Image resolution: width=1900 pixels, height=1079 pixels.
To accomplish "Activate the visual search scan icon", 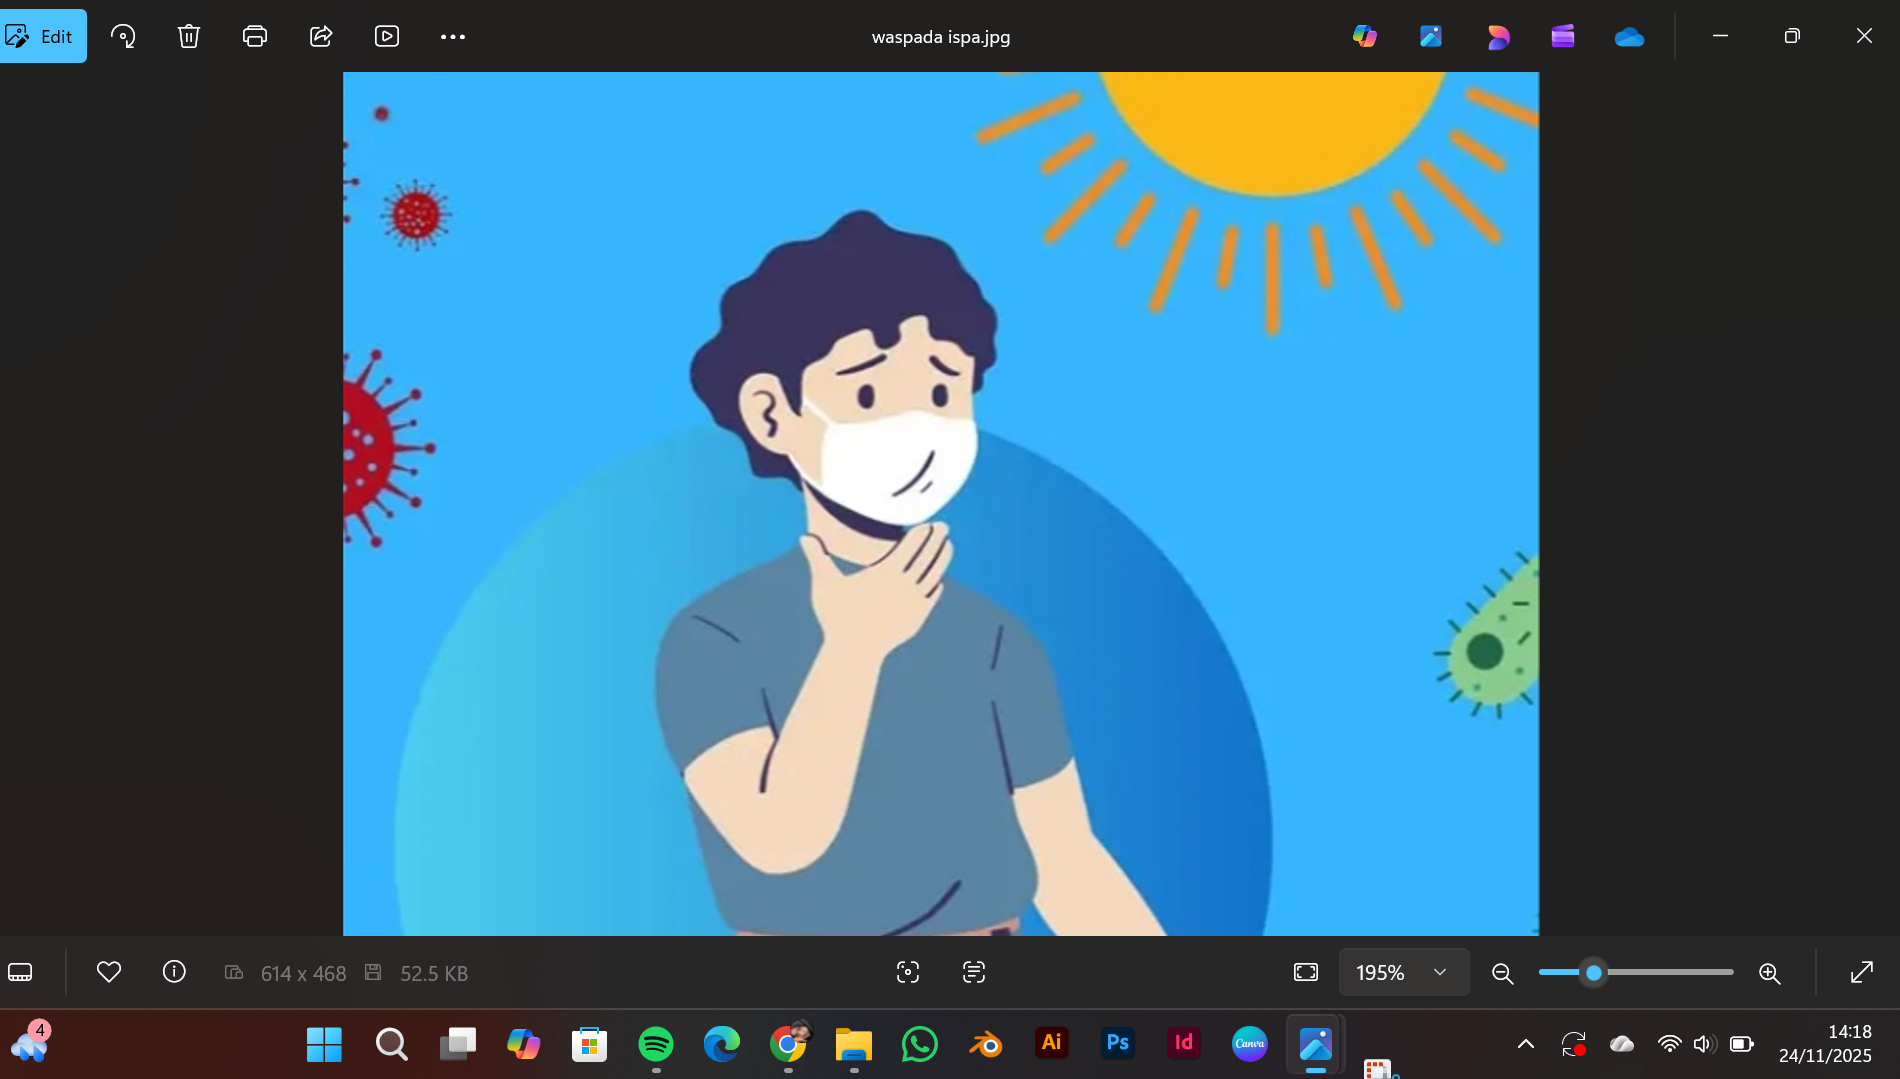I will (x=908, y=972).
